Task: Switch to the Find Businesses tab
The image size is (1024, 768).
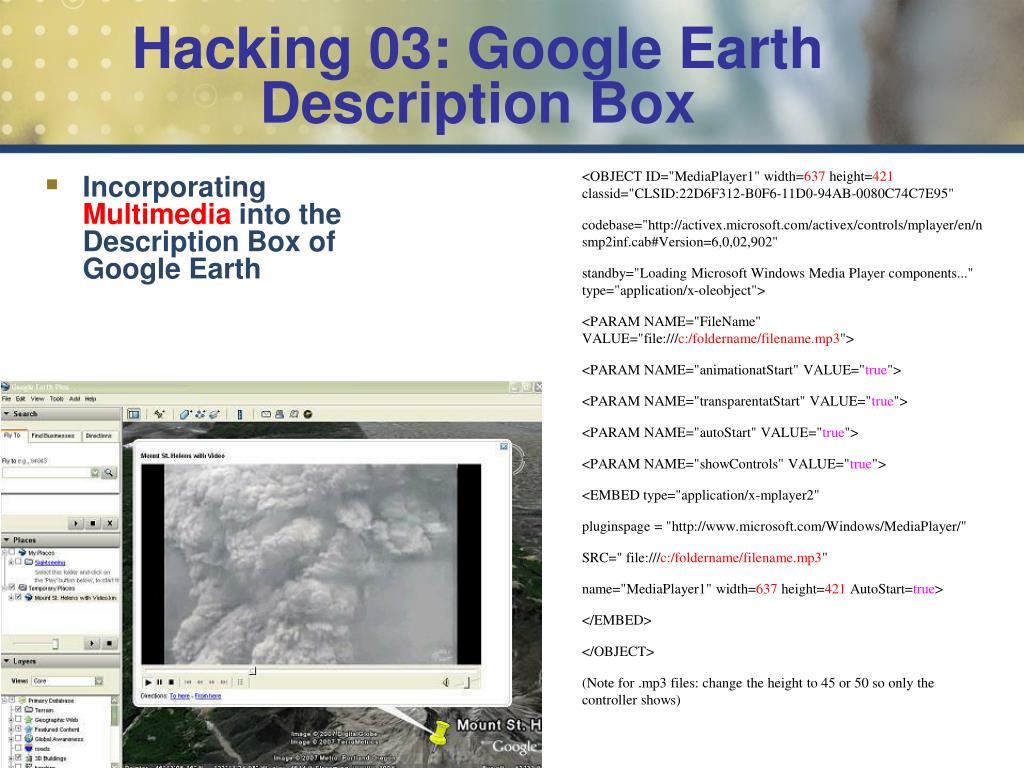Action: coord(54,436)
